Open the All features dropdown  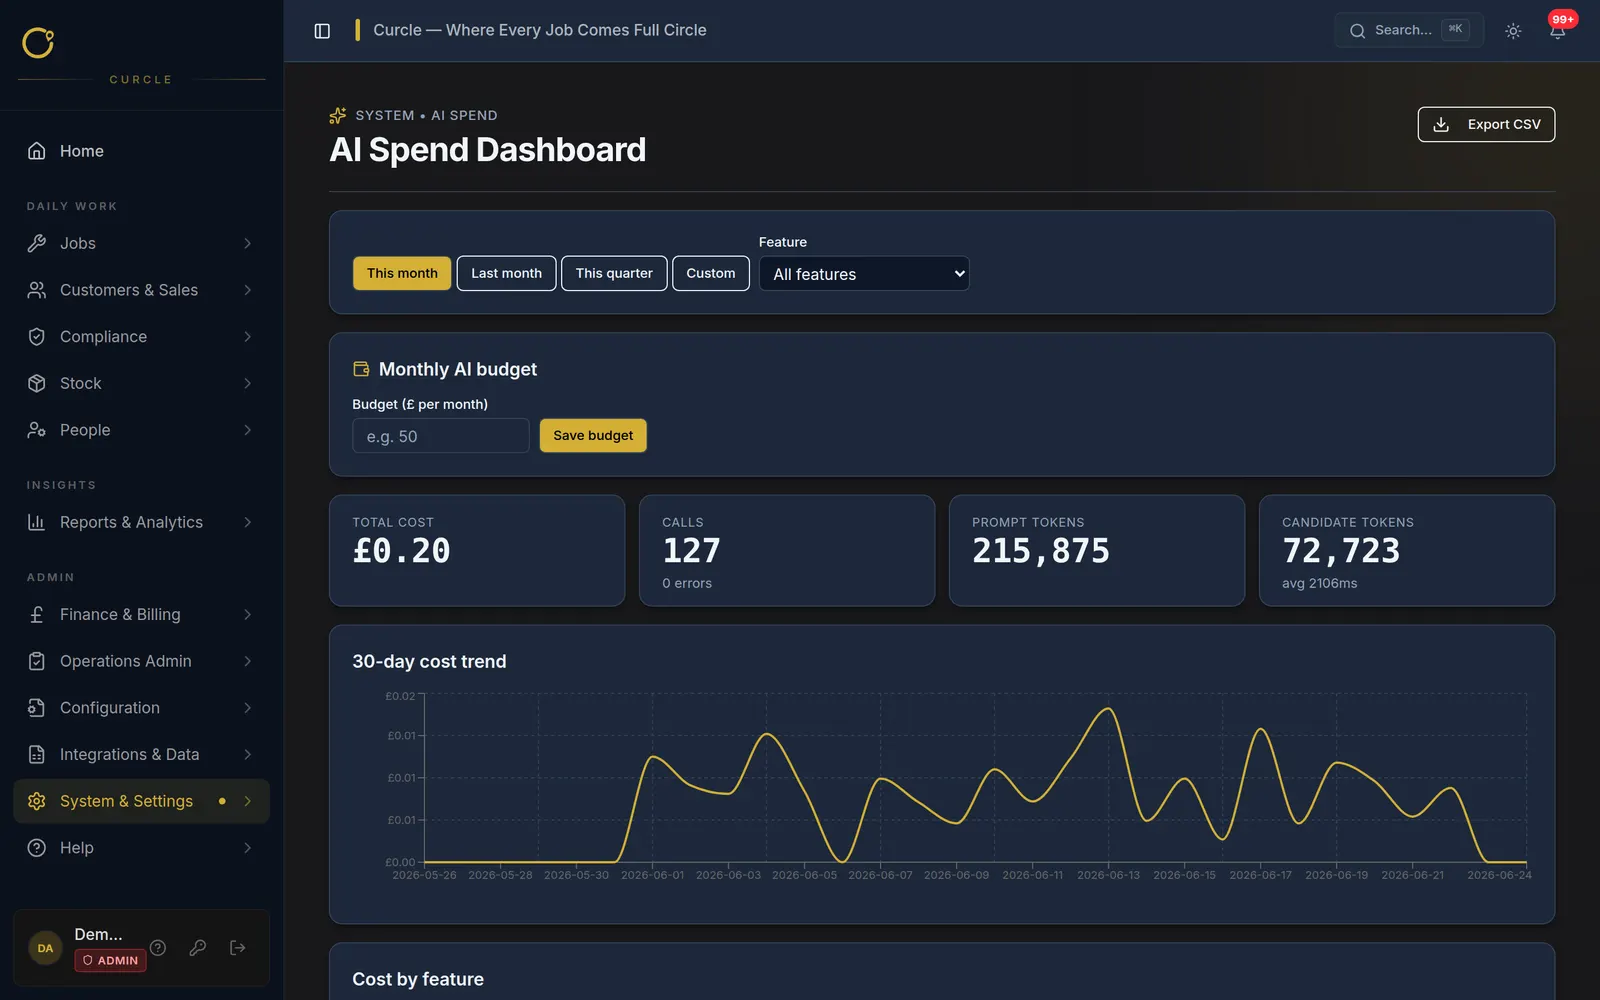864,274
